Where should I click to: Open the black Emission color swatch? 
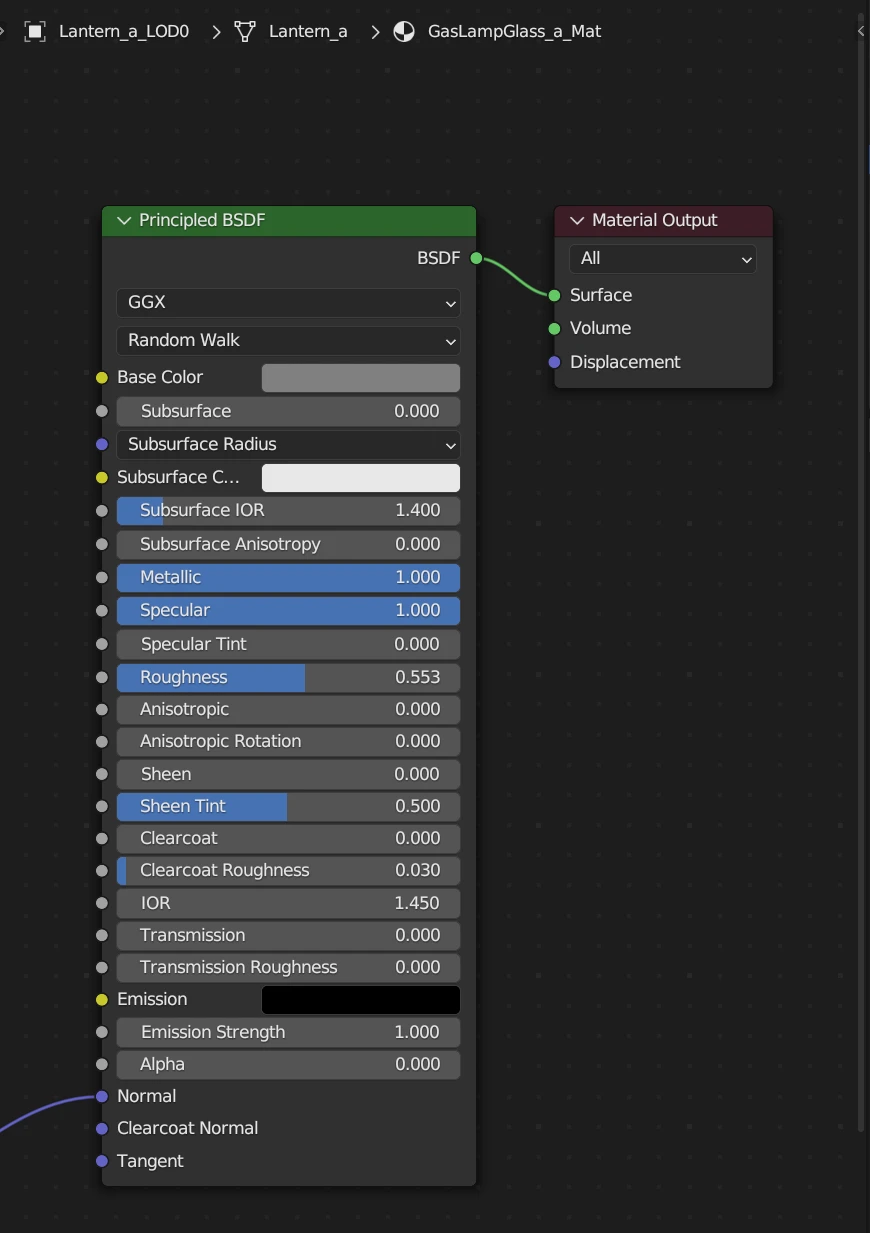point(360,1000)
